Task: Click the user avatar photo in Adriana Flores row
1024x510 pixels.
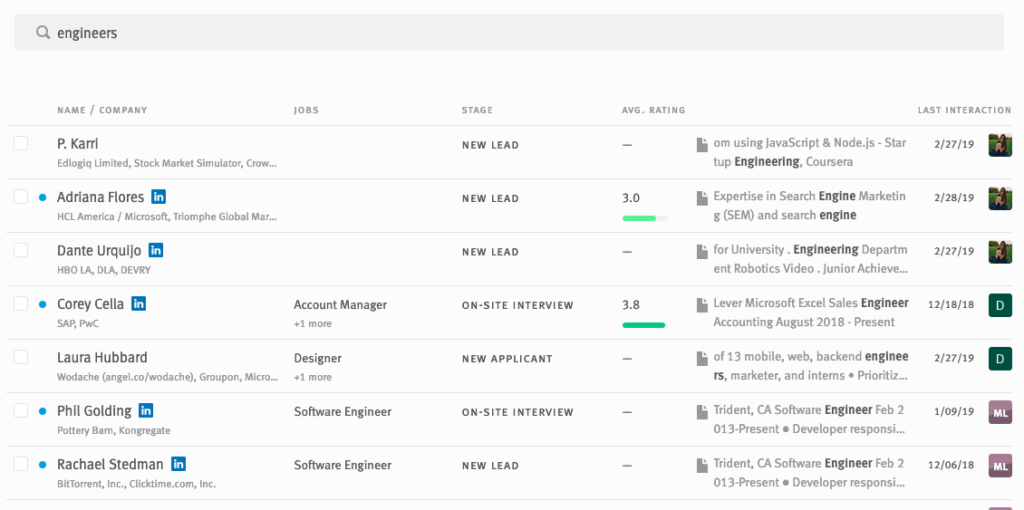Action: click(x=1000, y=199)
